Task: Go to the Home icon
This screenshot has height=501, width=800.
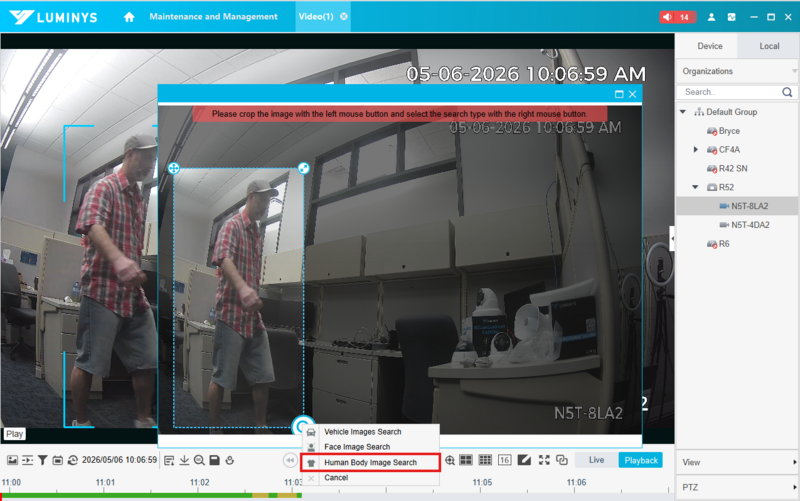Action: 129,17
